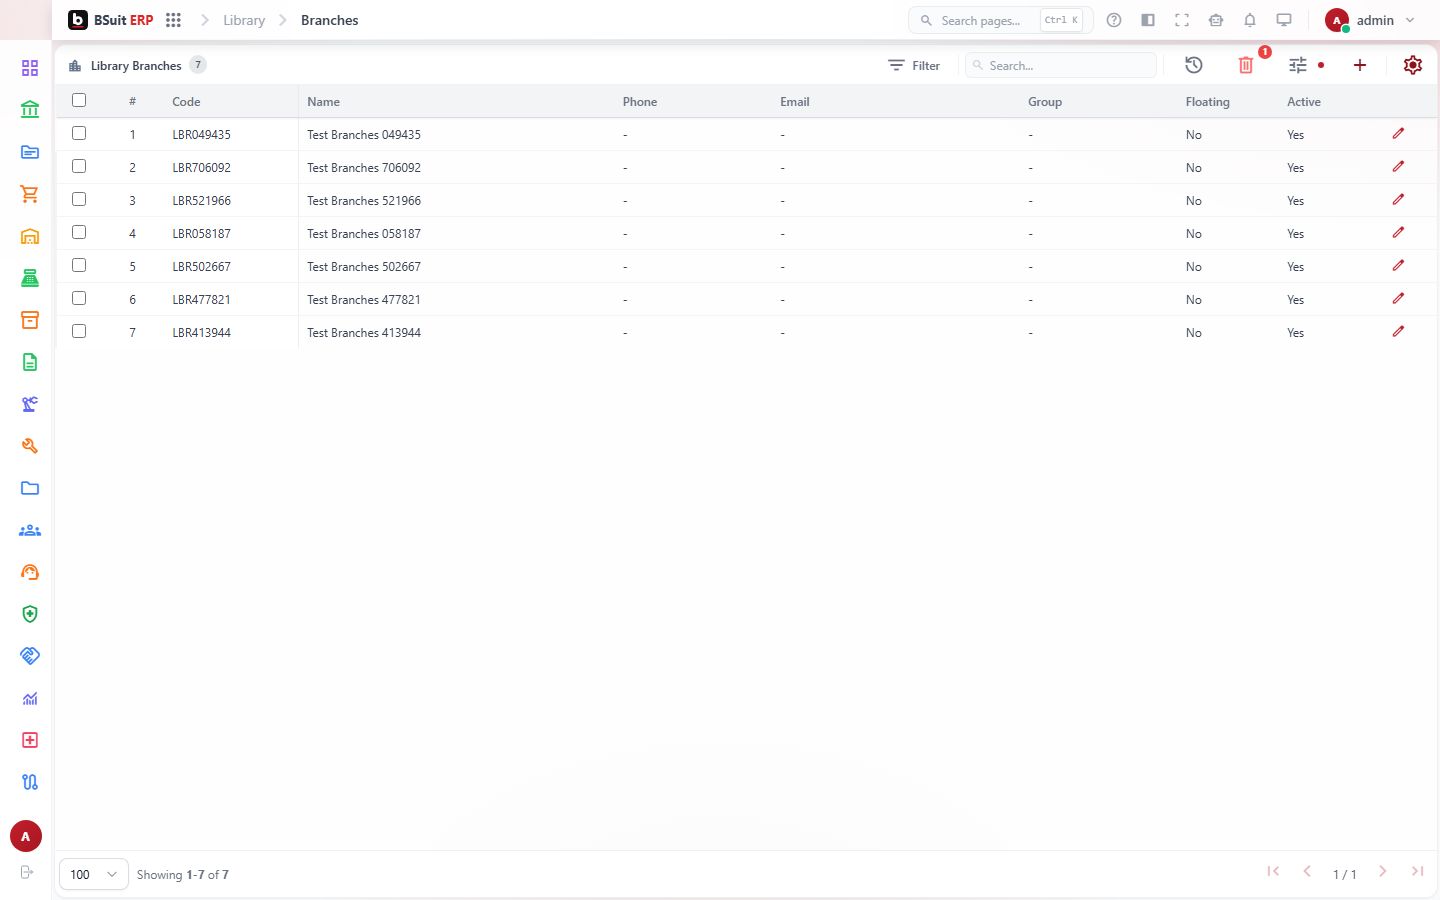Open the robot arm manufacturing icon
The height and width of the screenshot is (900, 1440).
click(x=30, y=404)
